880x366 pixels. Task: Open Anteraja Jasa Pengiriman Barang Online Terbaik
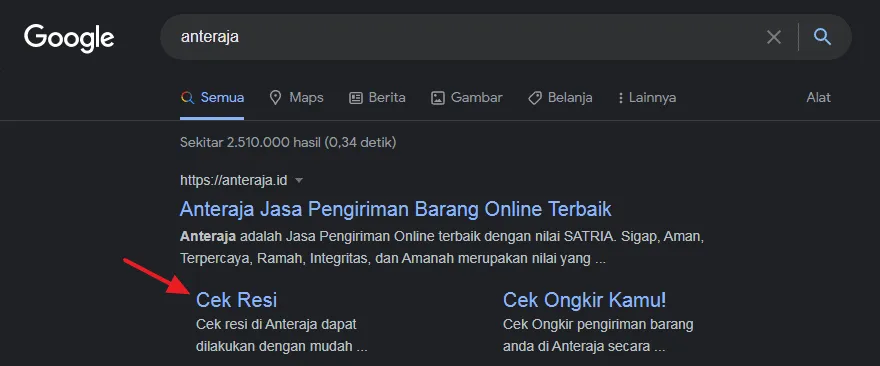(396, 209)
